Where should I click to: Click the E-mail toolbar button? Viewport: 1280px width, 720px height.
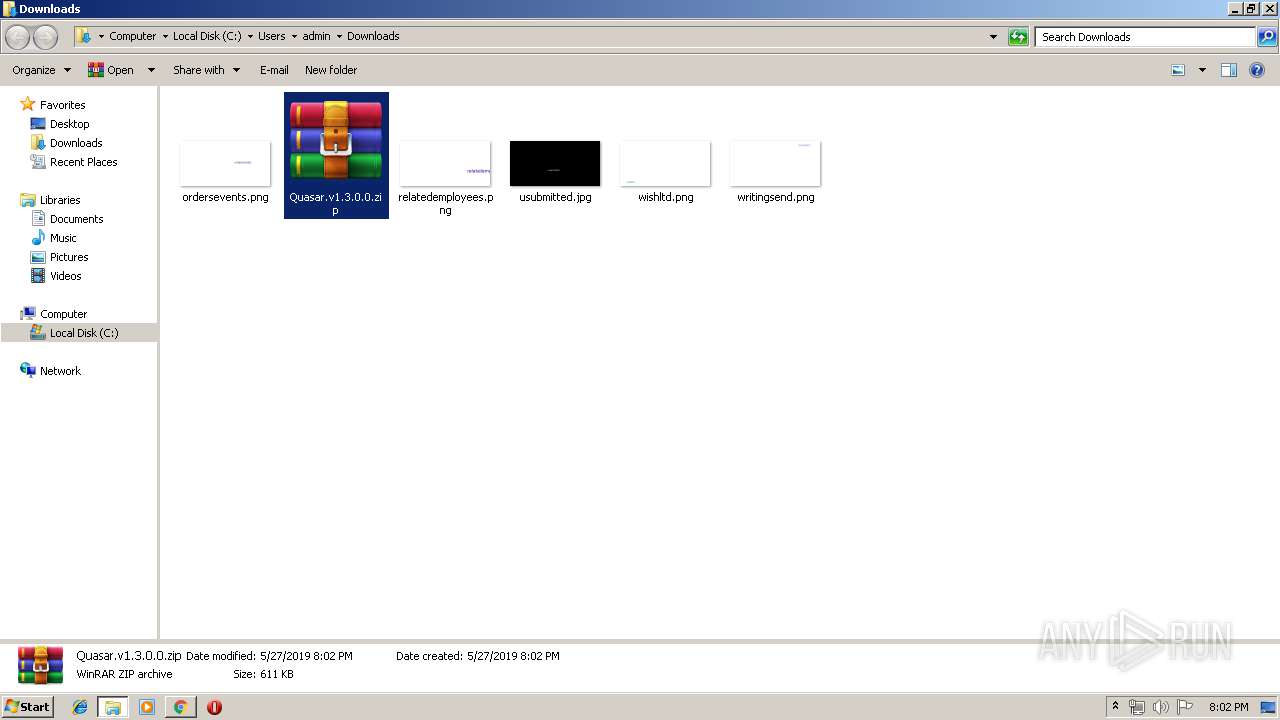point(274,70)
